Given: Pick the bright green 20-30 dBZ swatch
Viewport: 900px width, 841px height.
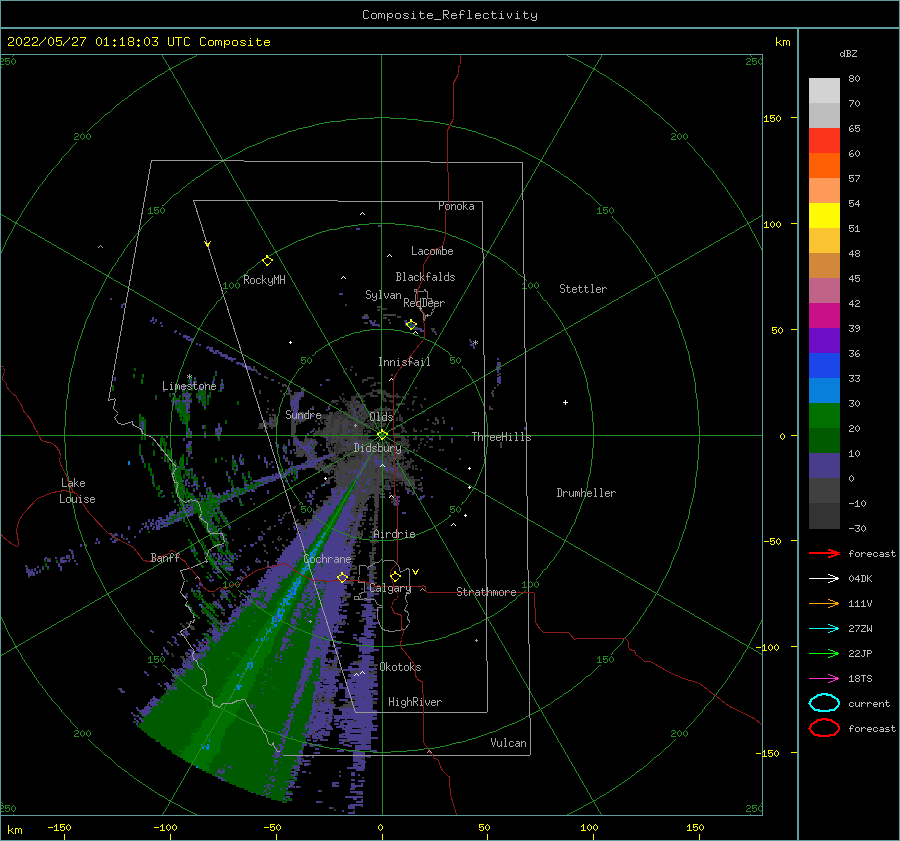Looking at the screenshot, I should click(x=824, y=416).
